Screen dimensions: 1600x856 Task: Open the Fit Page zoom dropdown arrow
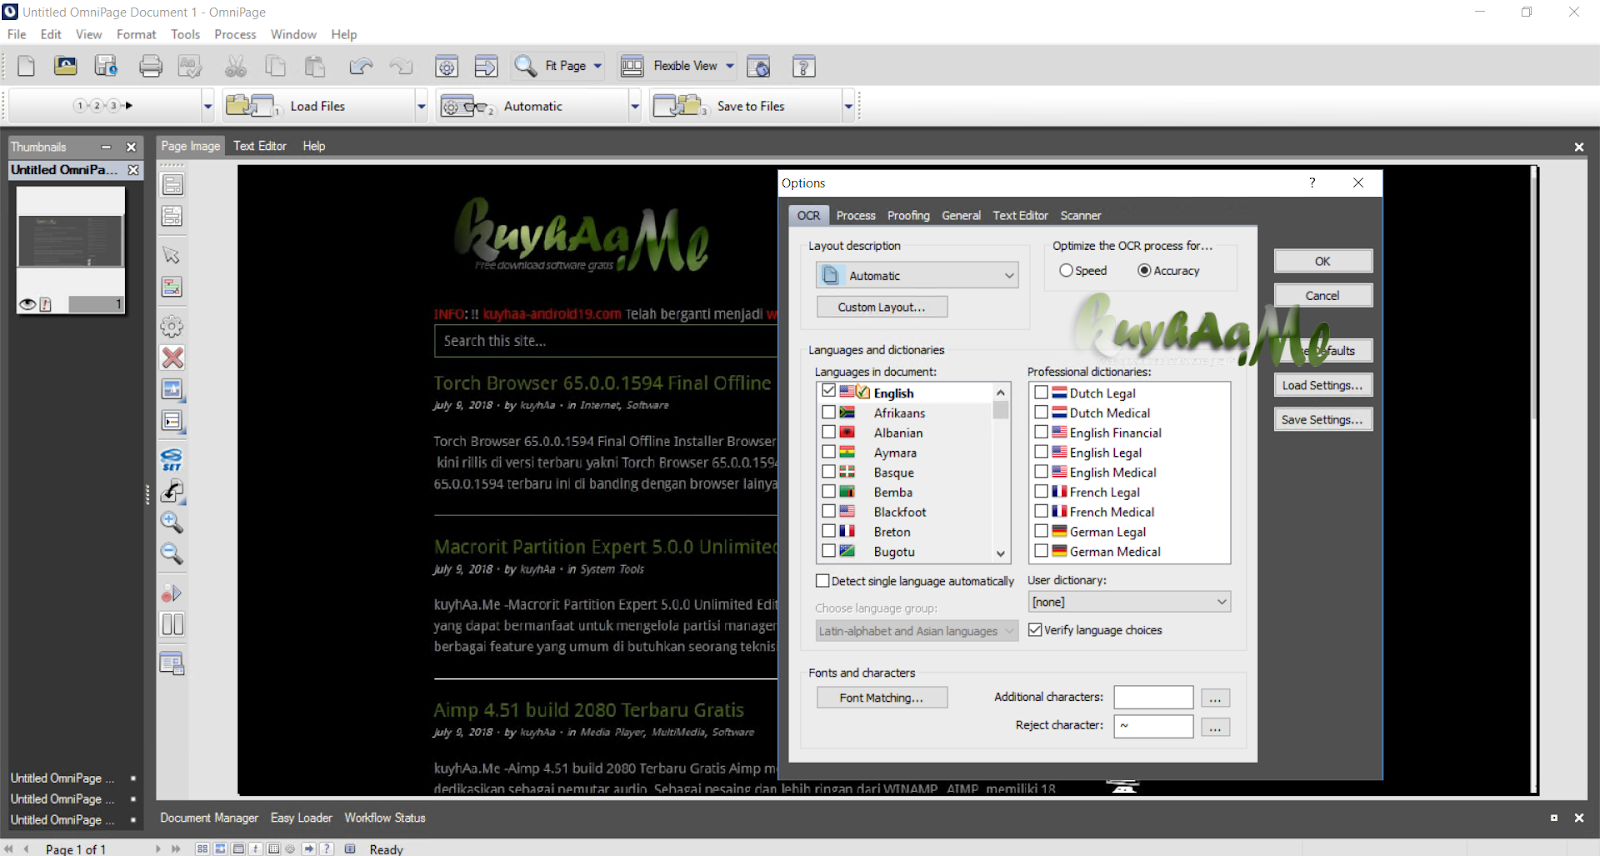pyautogui.click(x=598, y=66)
